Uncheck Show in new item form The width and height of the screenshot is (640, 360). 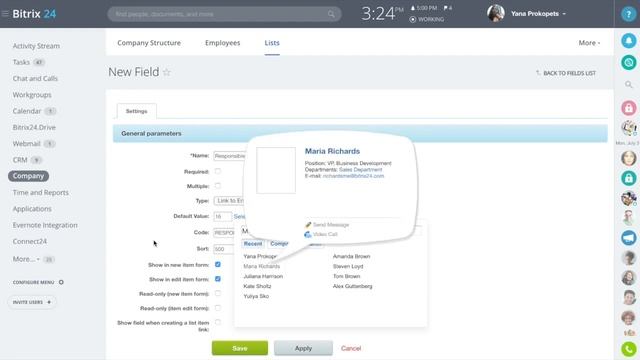point(218,264)
